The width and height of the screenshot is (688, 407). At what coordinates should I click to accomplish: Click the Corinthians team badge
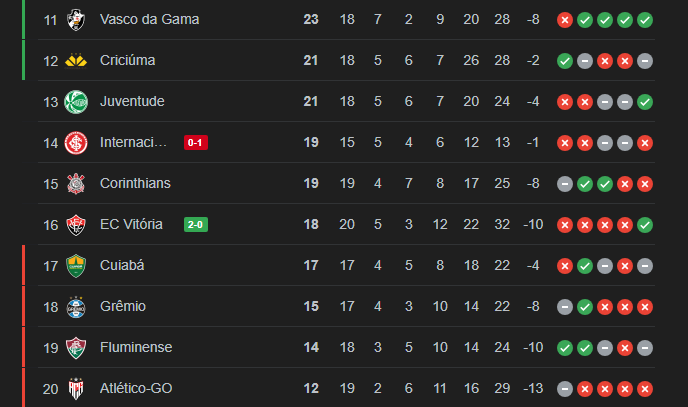tap(76, 184)
